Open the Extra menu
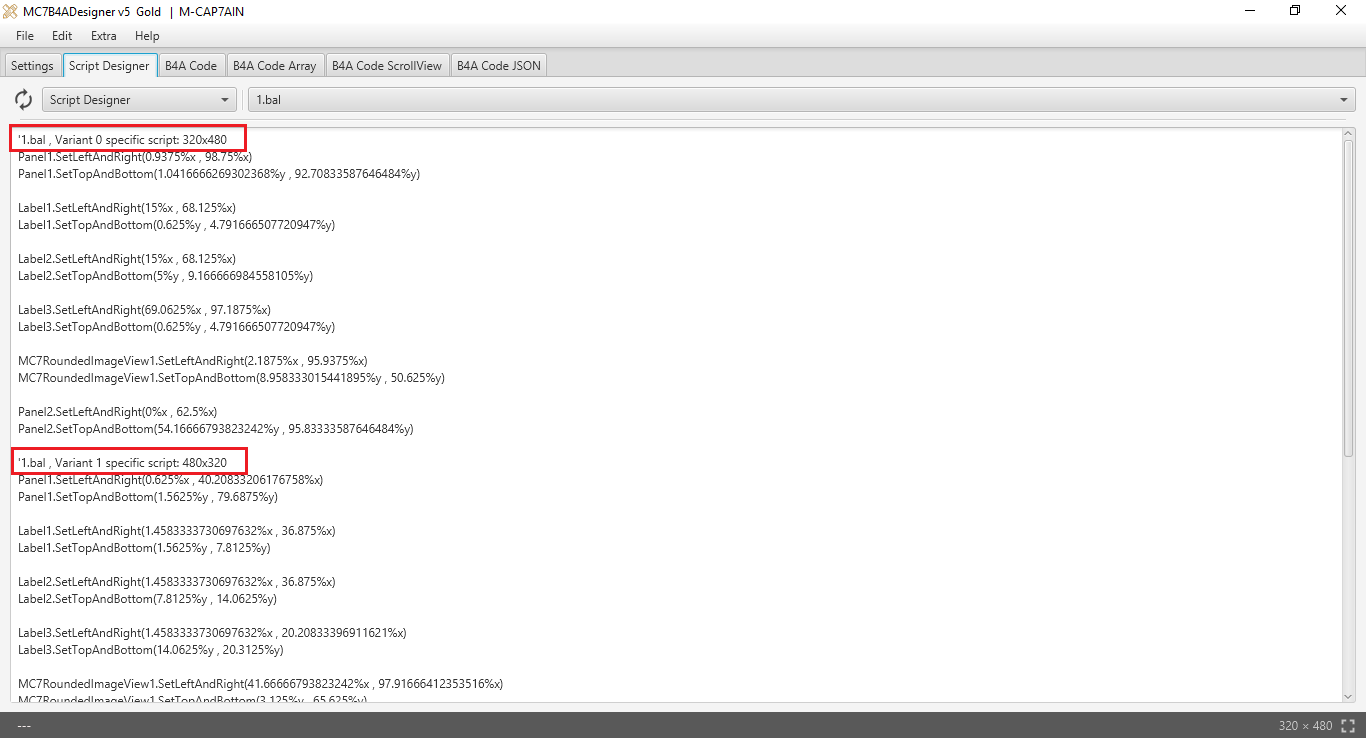Viewport: 1366px width, 738px height. pyautogui.click(x=103, y=36)
